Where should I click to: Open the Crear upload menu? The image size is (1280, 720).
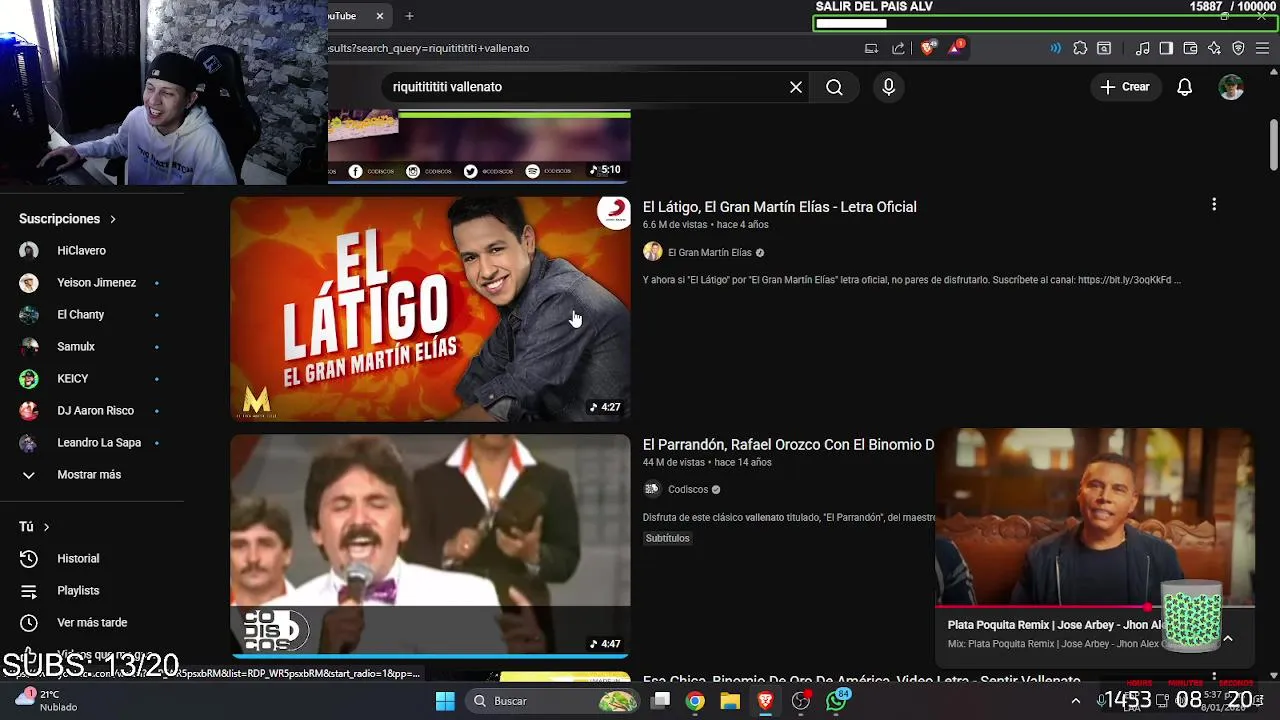(1125, 87)
